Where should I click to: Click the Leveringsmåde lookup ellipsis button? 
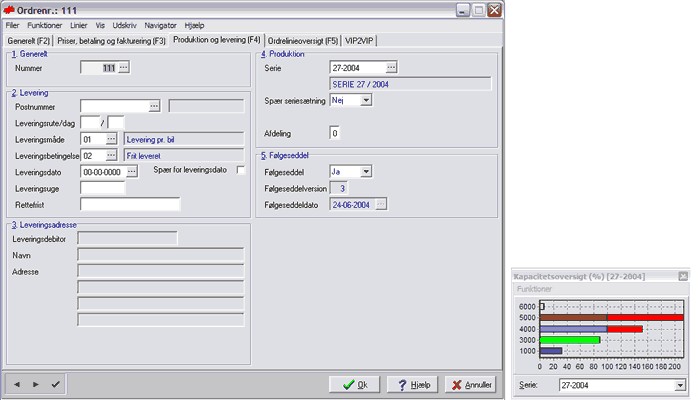tap(111, 139)
